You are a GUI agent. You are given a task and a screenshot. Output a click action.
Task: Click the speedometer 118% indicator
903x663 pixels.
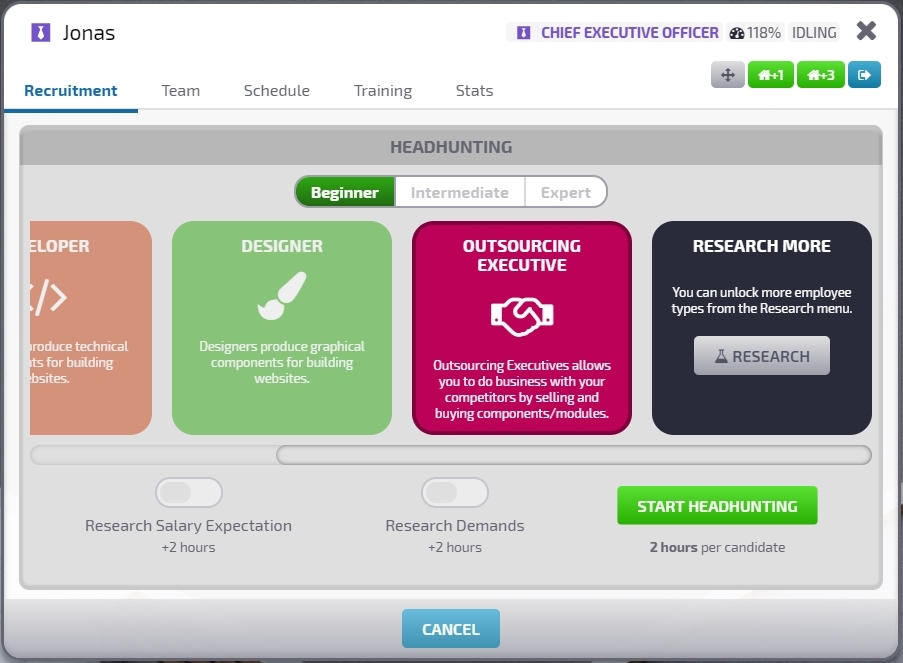(x=755, y=33)
